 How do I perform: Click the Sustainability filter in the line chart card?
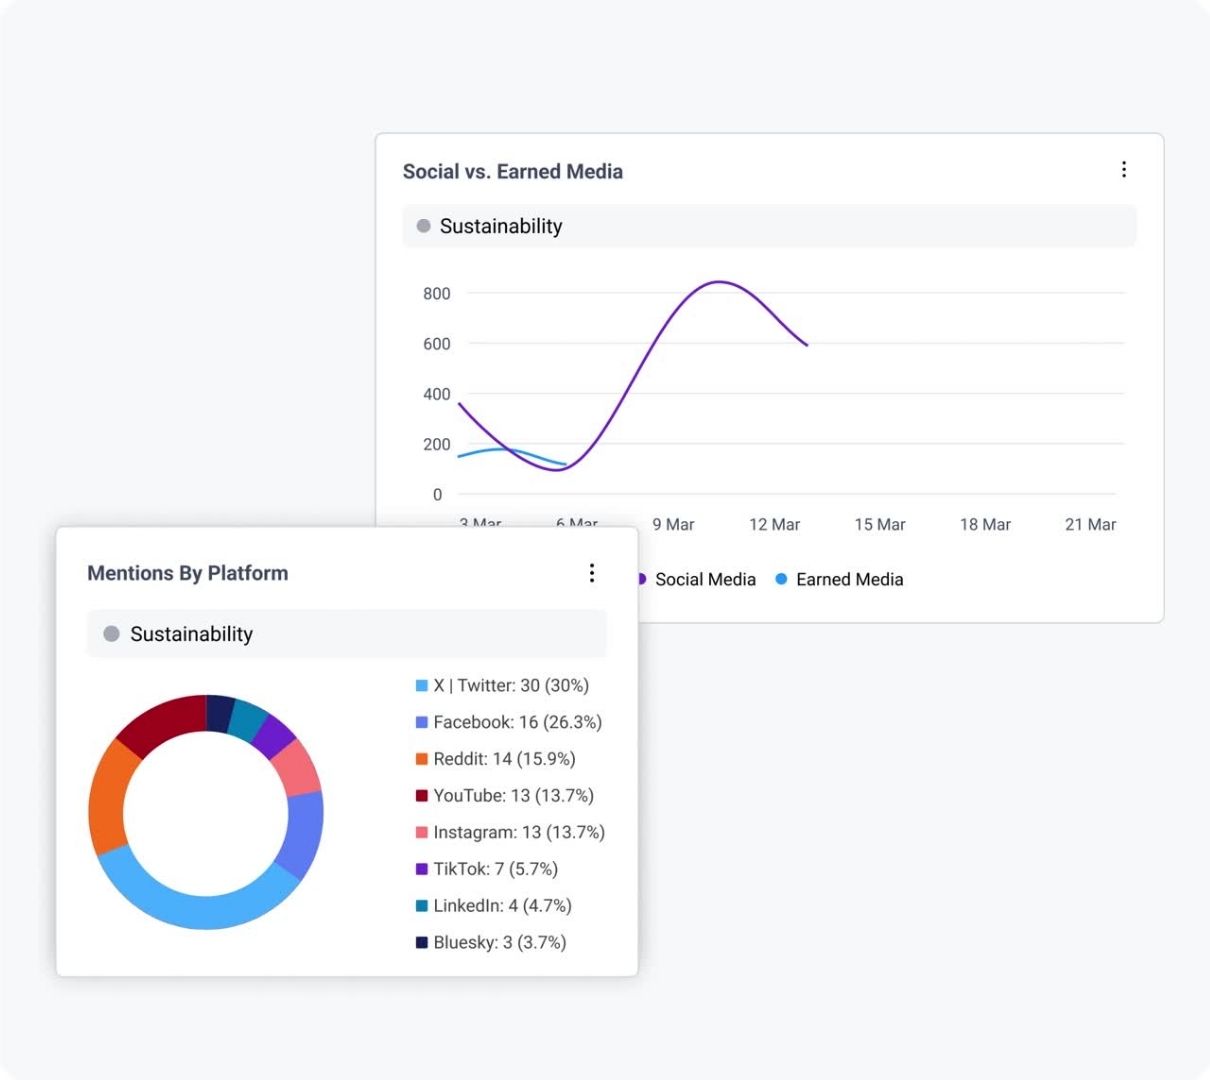pos(769,226)
